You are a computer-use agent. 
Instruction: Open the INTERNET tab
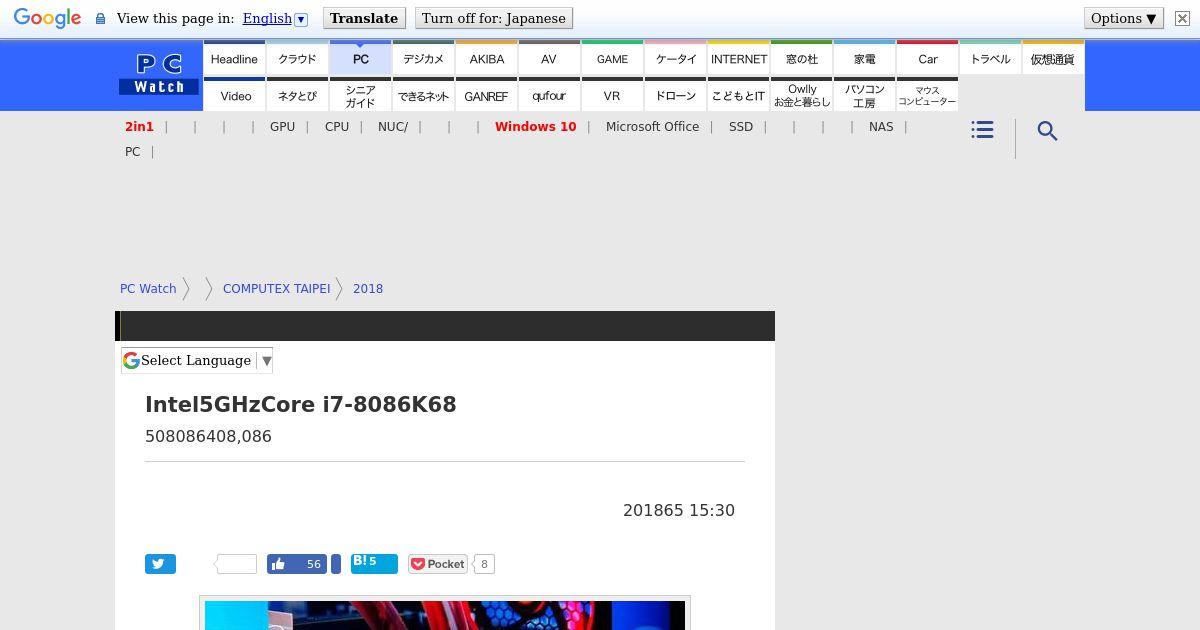pos(739,58)
